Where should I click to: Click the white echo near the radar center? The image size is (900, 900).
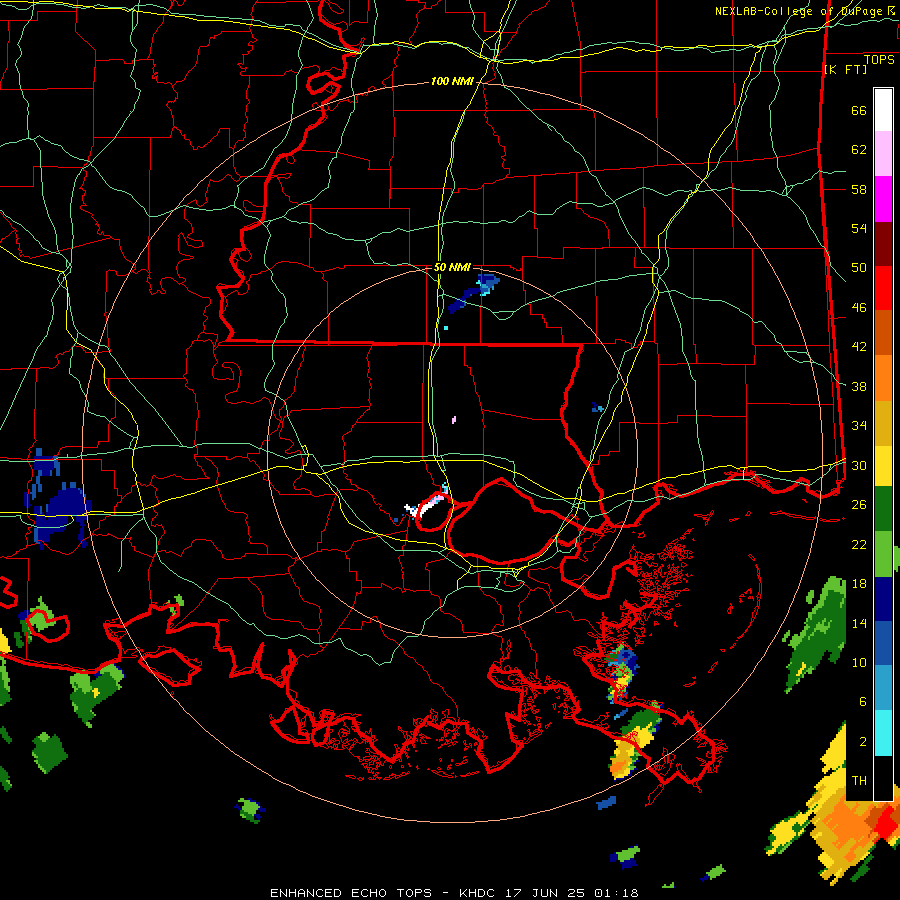tap(424, 507)
